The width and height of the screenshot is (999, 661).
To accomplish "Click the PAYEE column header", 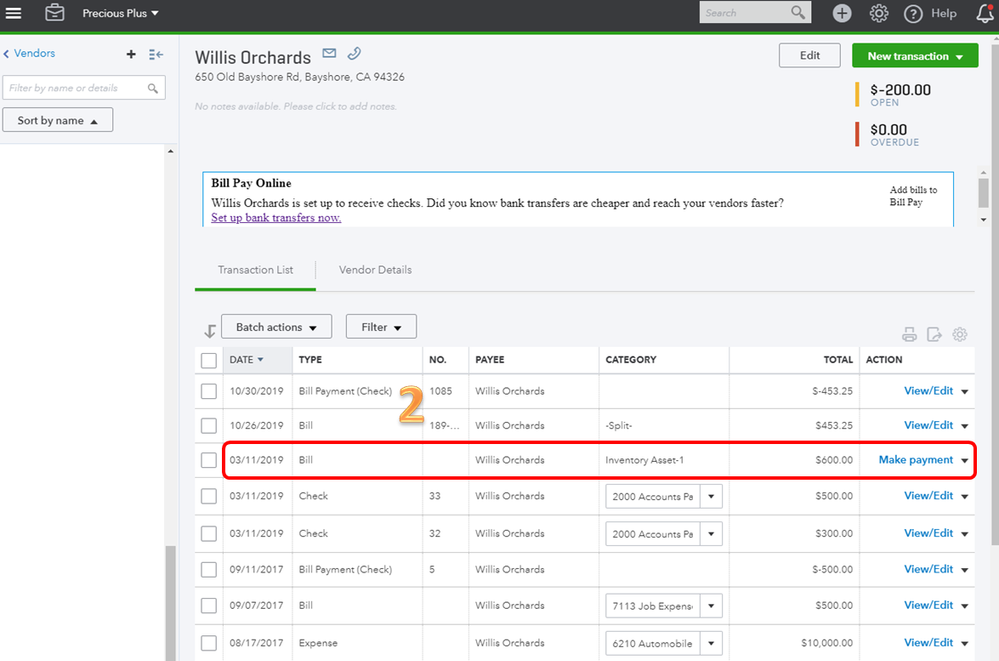I will pos(489,360).
